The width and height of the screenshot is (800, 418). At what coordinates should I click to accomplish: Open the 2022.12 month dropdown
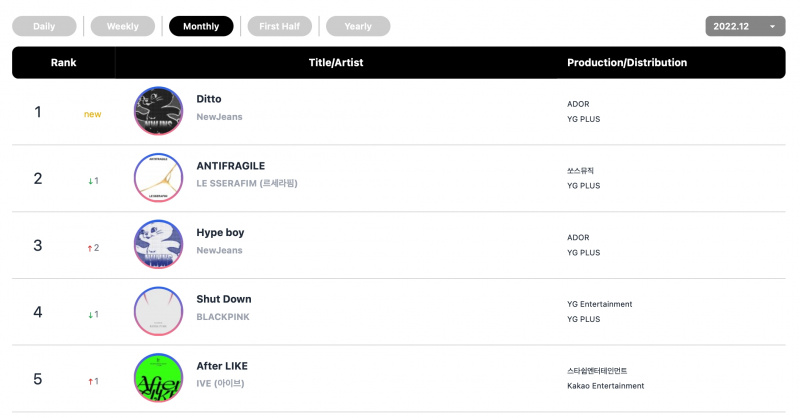coord(745,26)
